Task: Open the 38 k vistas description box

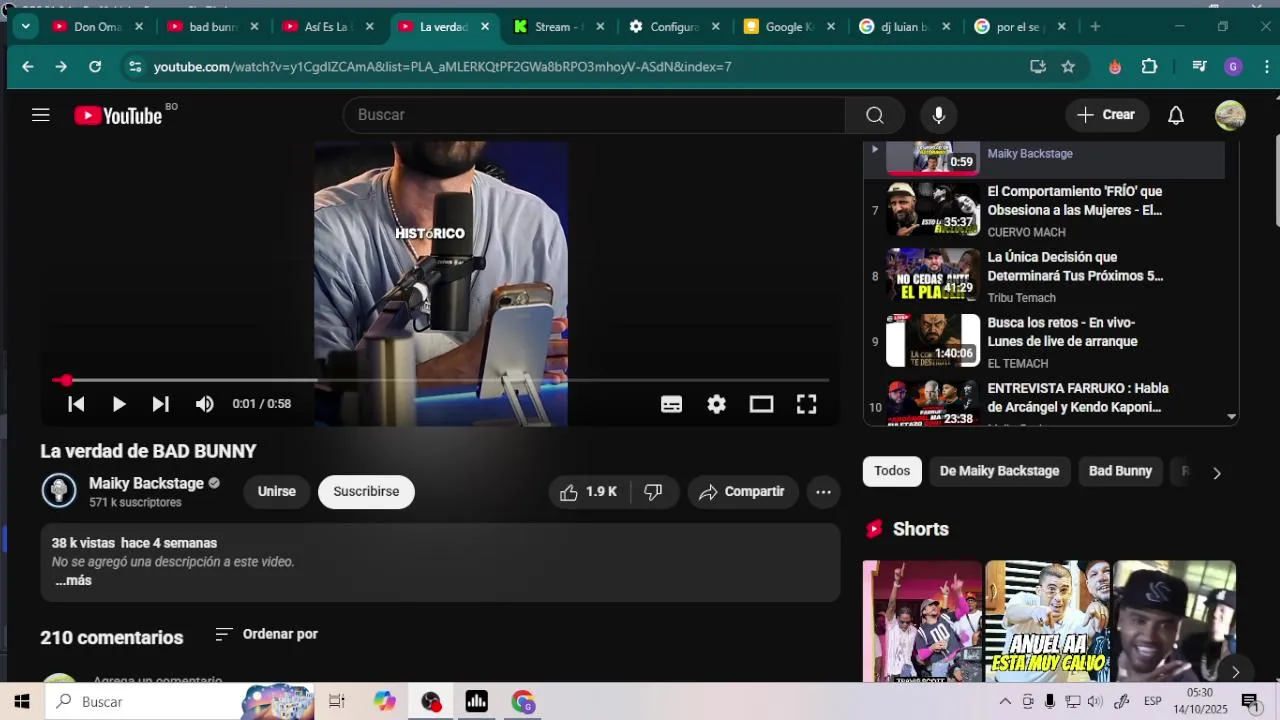Action: 440,562
